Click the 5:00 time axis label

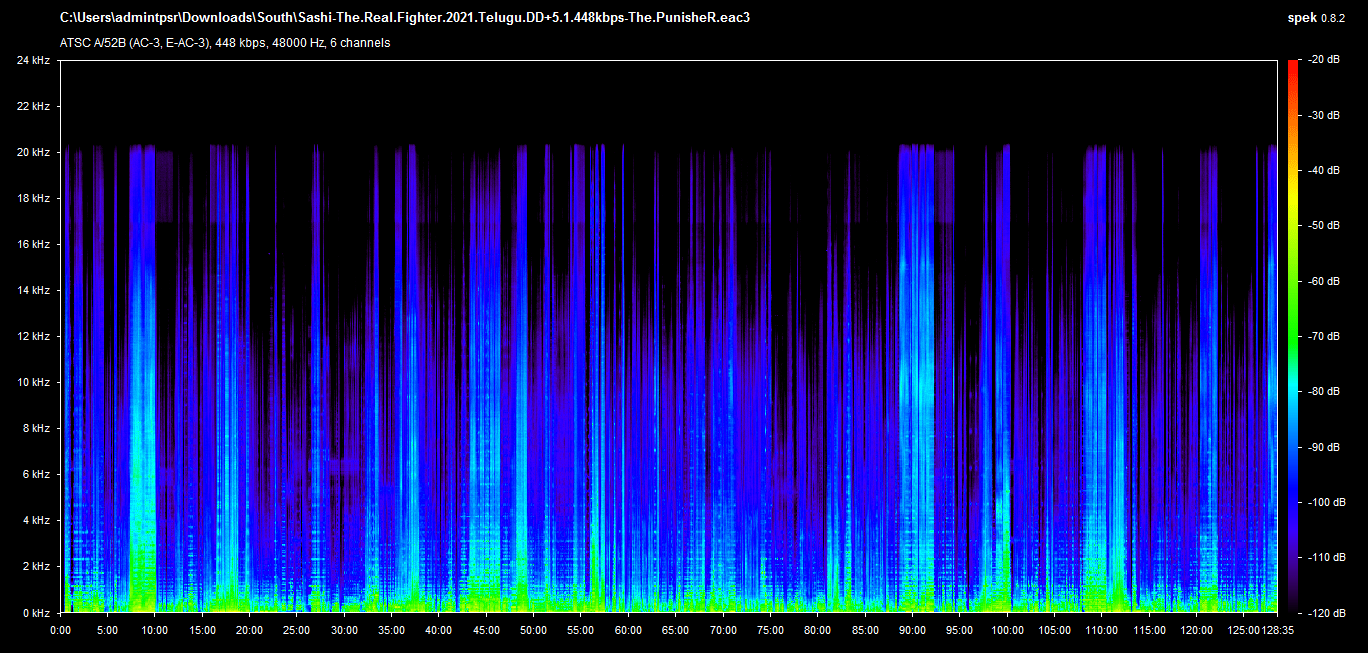(107, 630)
